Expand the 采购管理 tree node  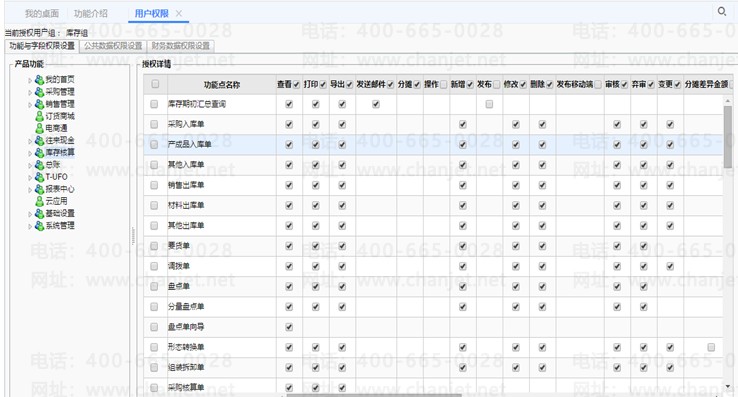click(30, 93)
